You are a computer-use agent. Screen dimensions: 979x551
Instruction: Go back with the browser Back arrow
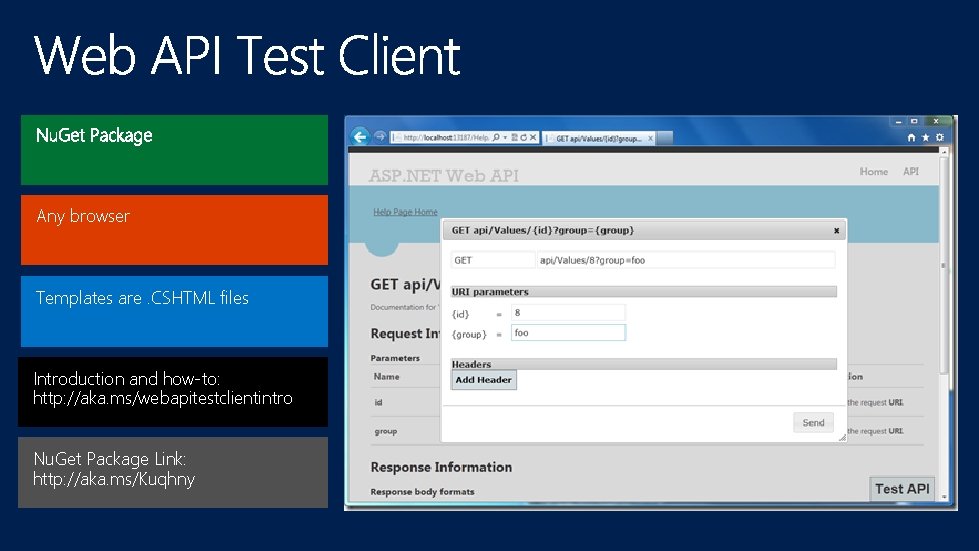pyautogui.click(x=360, y=136)
